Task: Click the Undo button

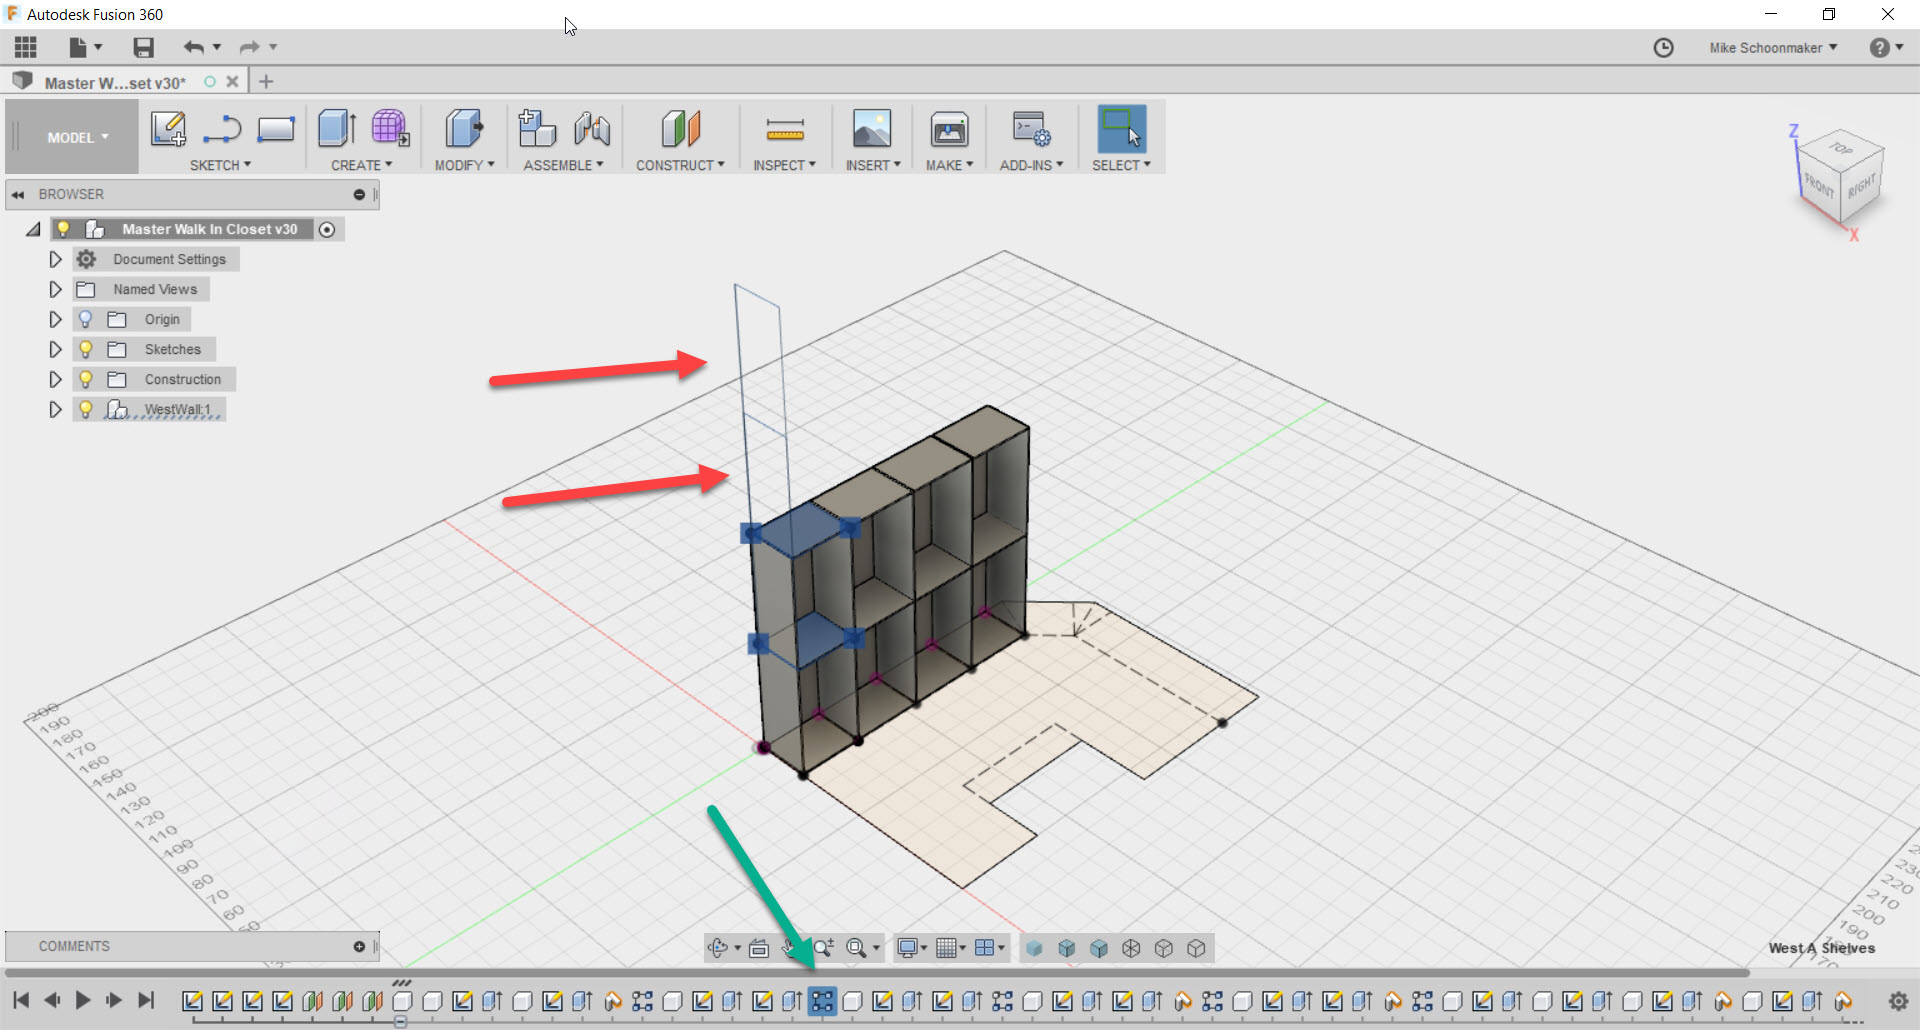Action: click(193, 47)
